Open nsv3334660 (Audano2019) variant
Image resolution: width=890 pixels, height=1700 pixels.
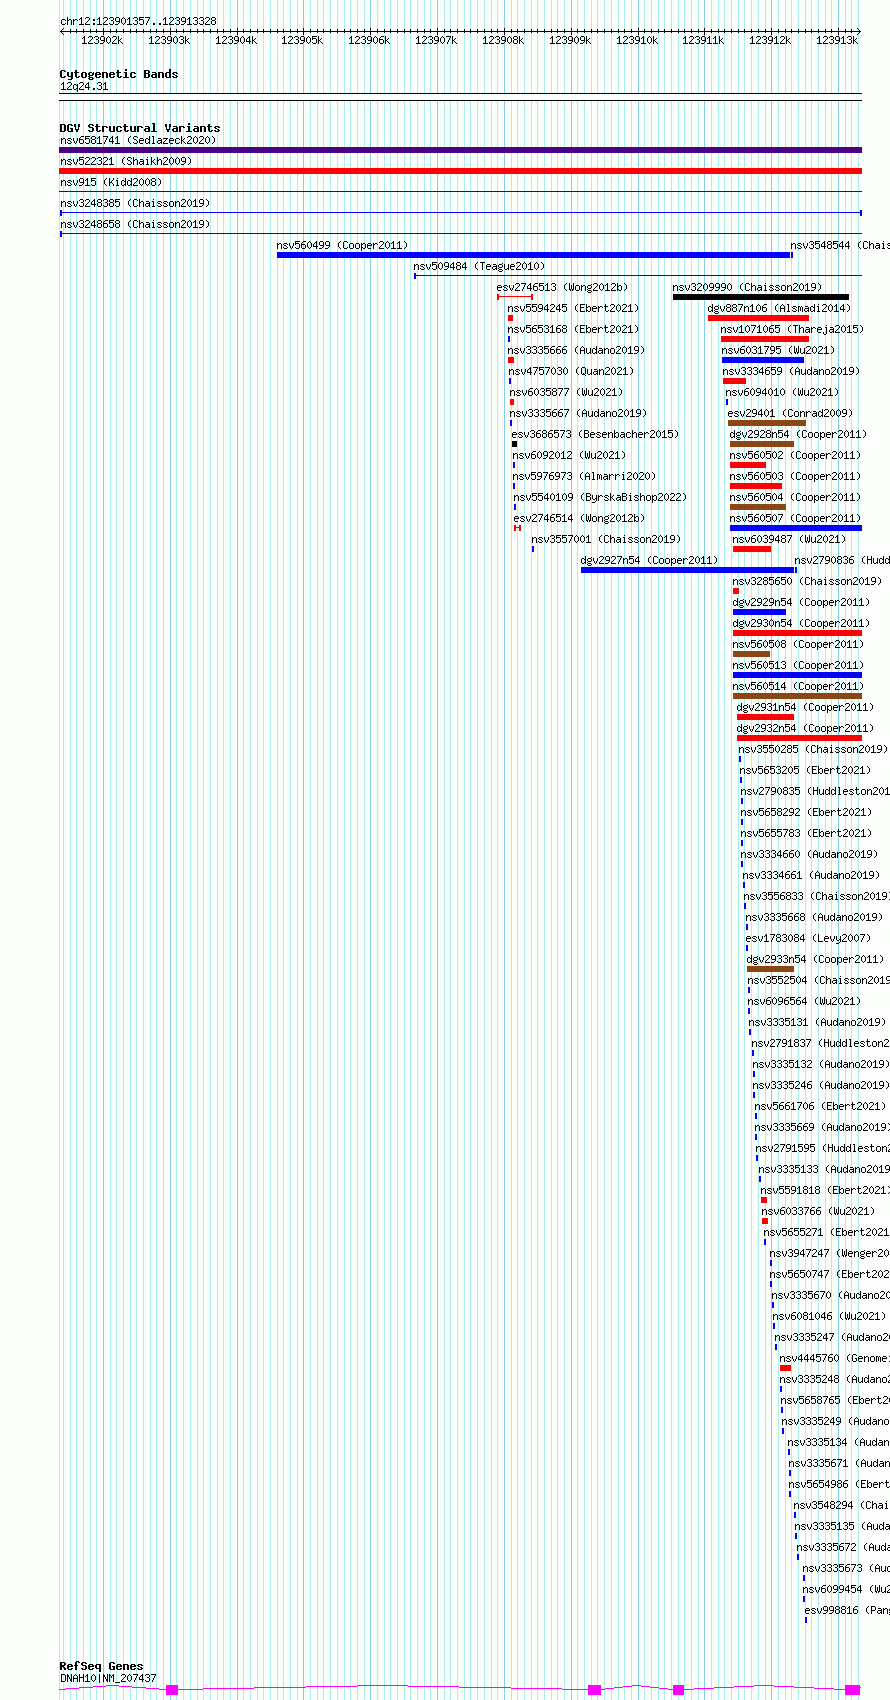(809, 854)
